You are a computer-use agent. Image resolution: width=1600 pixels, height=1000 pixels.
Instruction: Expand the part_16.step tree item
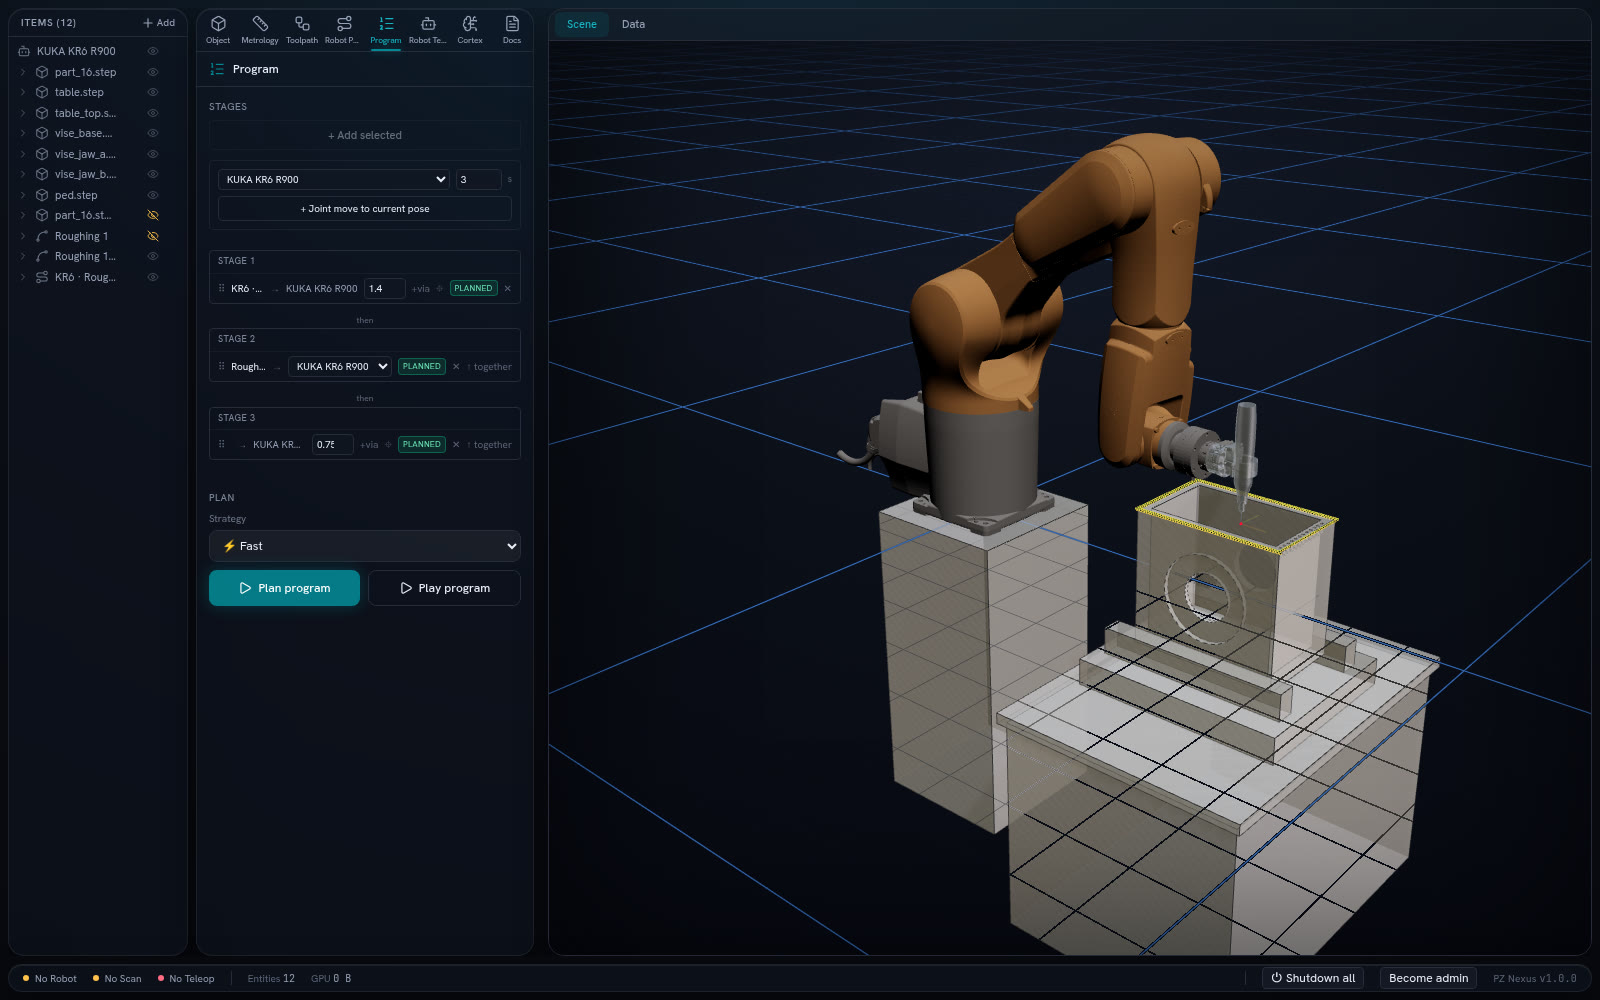(x=23, y=72)
